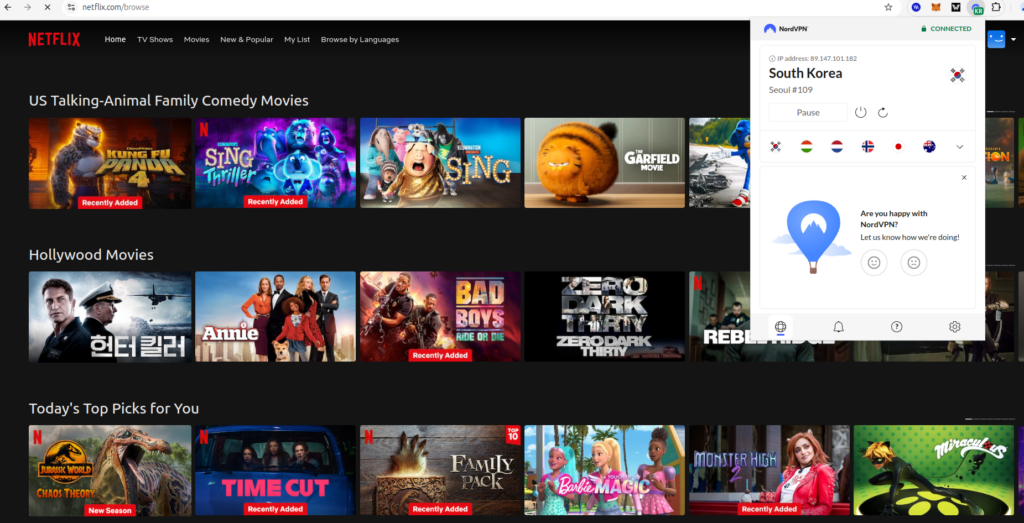Connect to Netherlands via its flag
The width and height of the screenshot is (1024, 523).
(837, 146)
